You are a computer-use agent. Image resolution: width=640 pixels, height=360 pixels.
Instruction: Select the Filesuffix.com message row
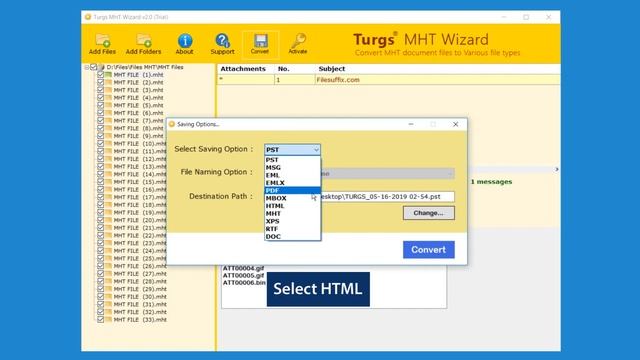pos(389,80)
